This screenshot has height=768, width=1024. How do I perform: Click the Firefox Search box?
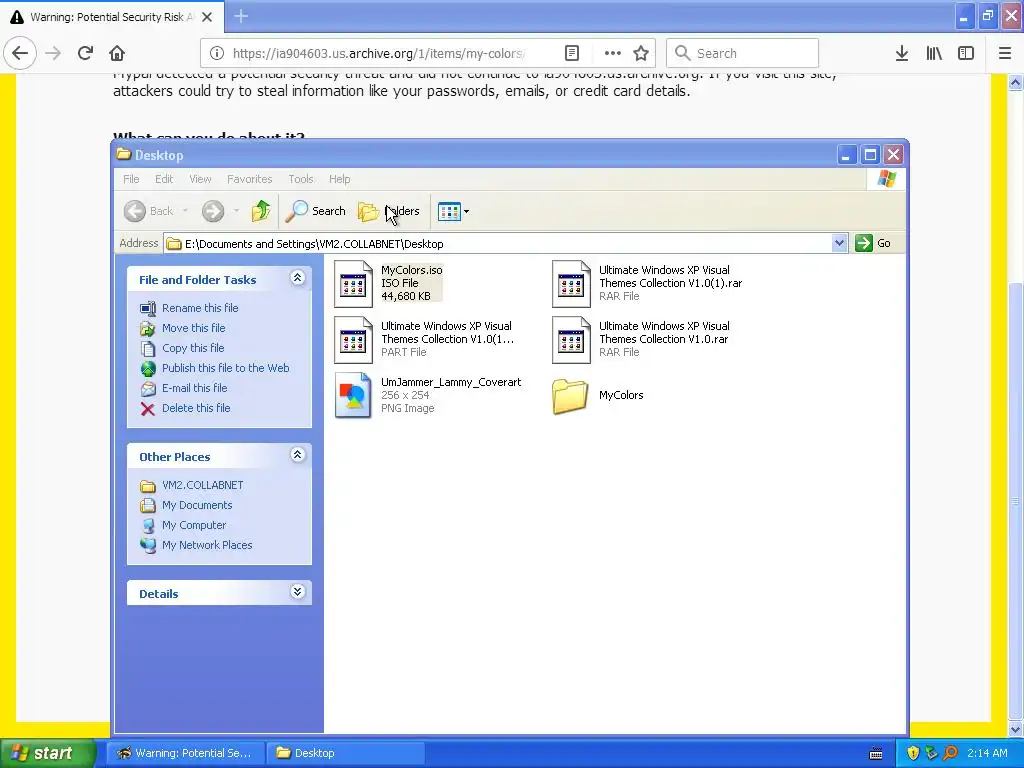pyautogui.click(x=742, y=54)
